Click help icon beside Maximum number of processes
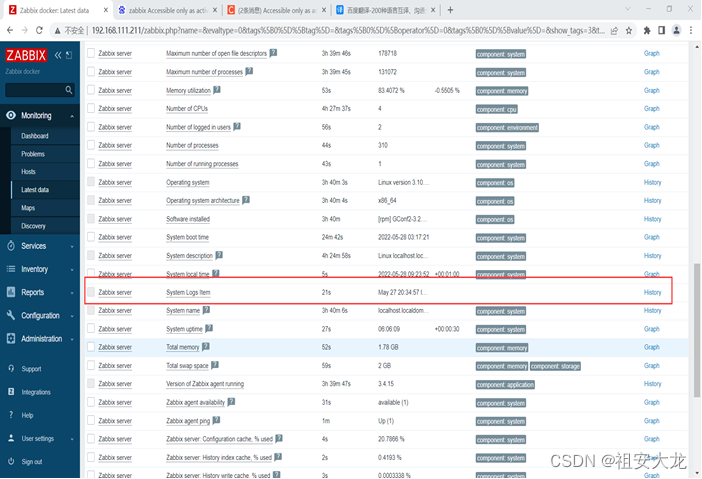This screenshot has width=702, height=479. [249, 71]
